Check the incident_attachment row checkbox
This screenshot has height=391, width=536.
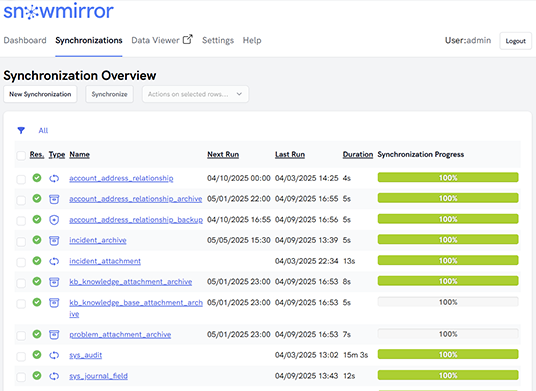pos(21,262)
